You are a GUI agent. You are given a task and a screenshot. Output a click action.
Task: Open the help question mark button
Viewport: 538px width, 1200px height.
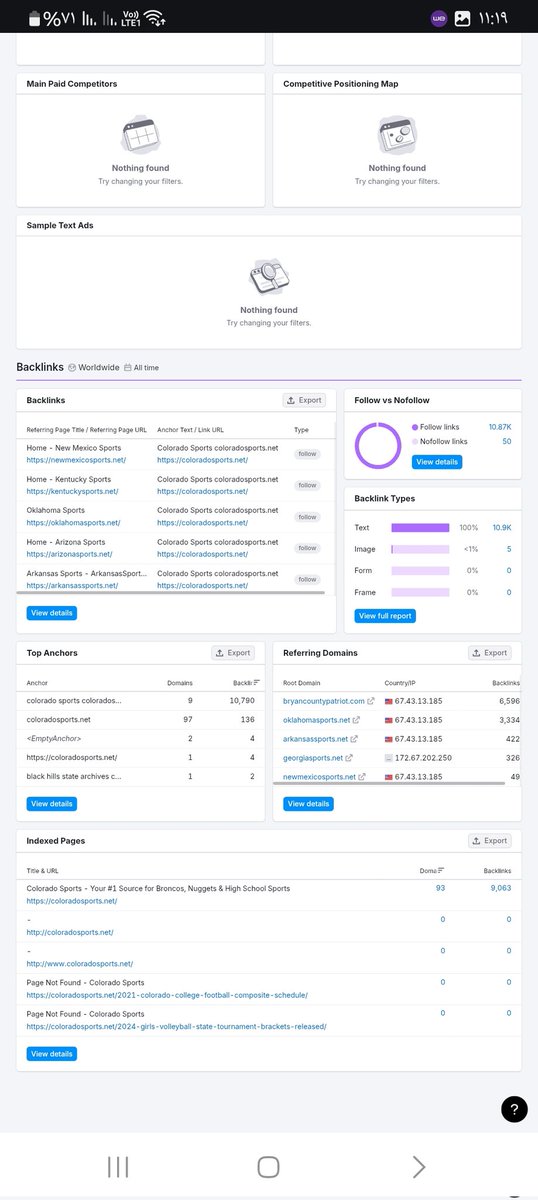513,1108
